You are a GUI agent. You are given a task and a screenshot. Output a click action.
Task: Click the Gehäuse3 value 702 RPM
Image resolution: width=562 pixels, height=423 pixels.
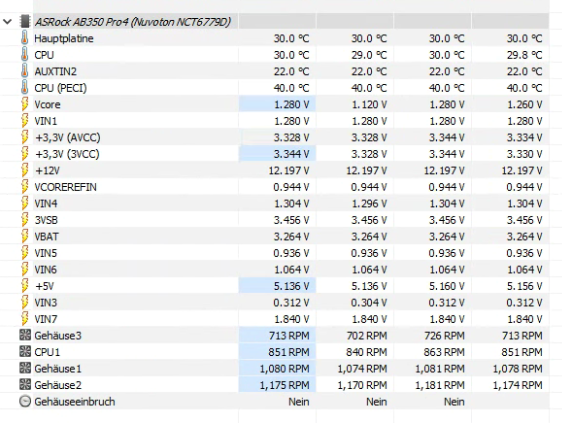click(x=367, y=336)
